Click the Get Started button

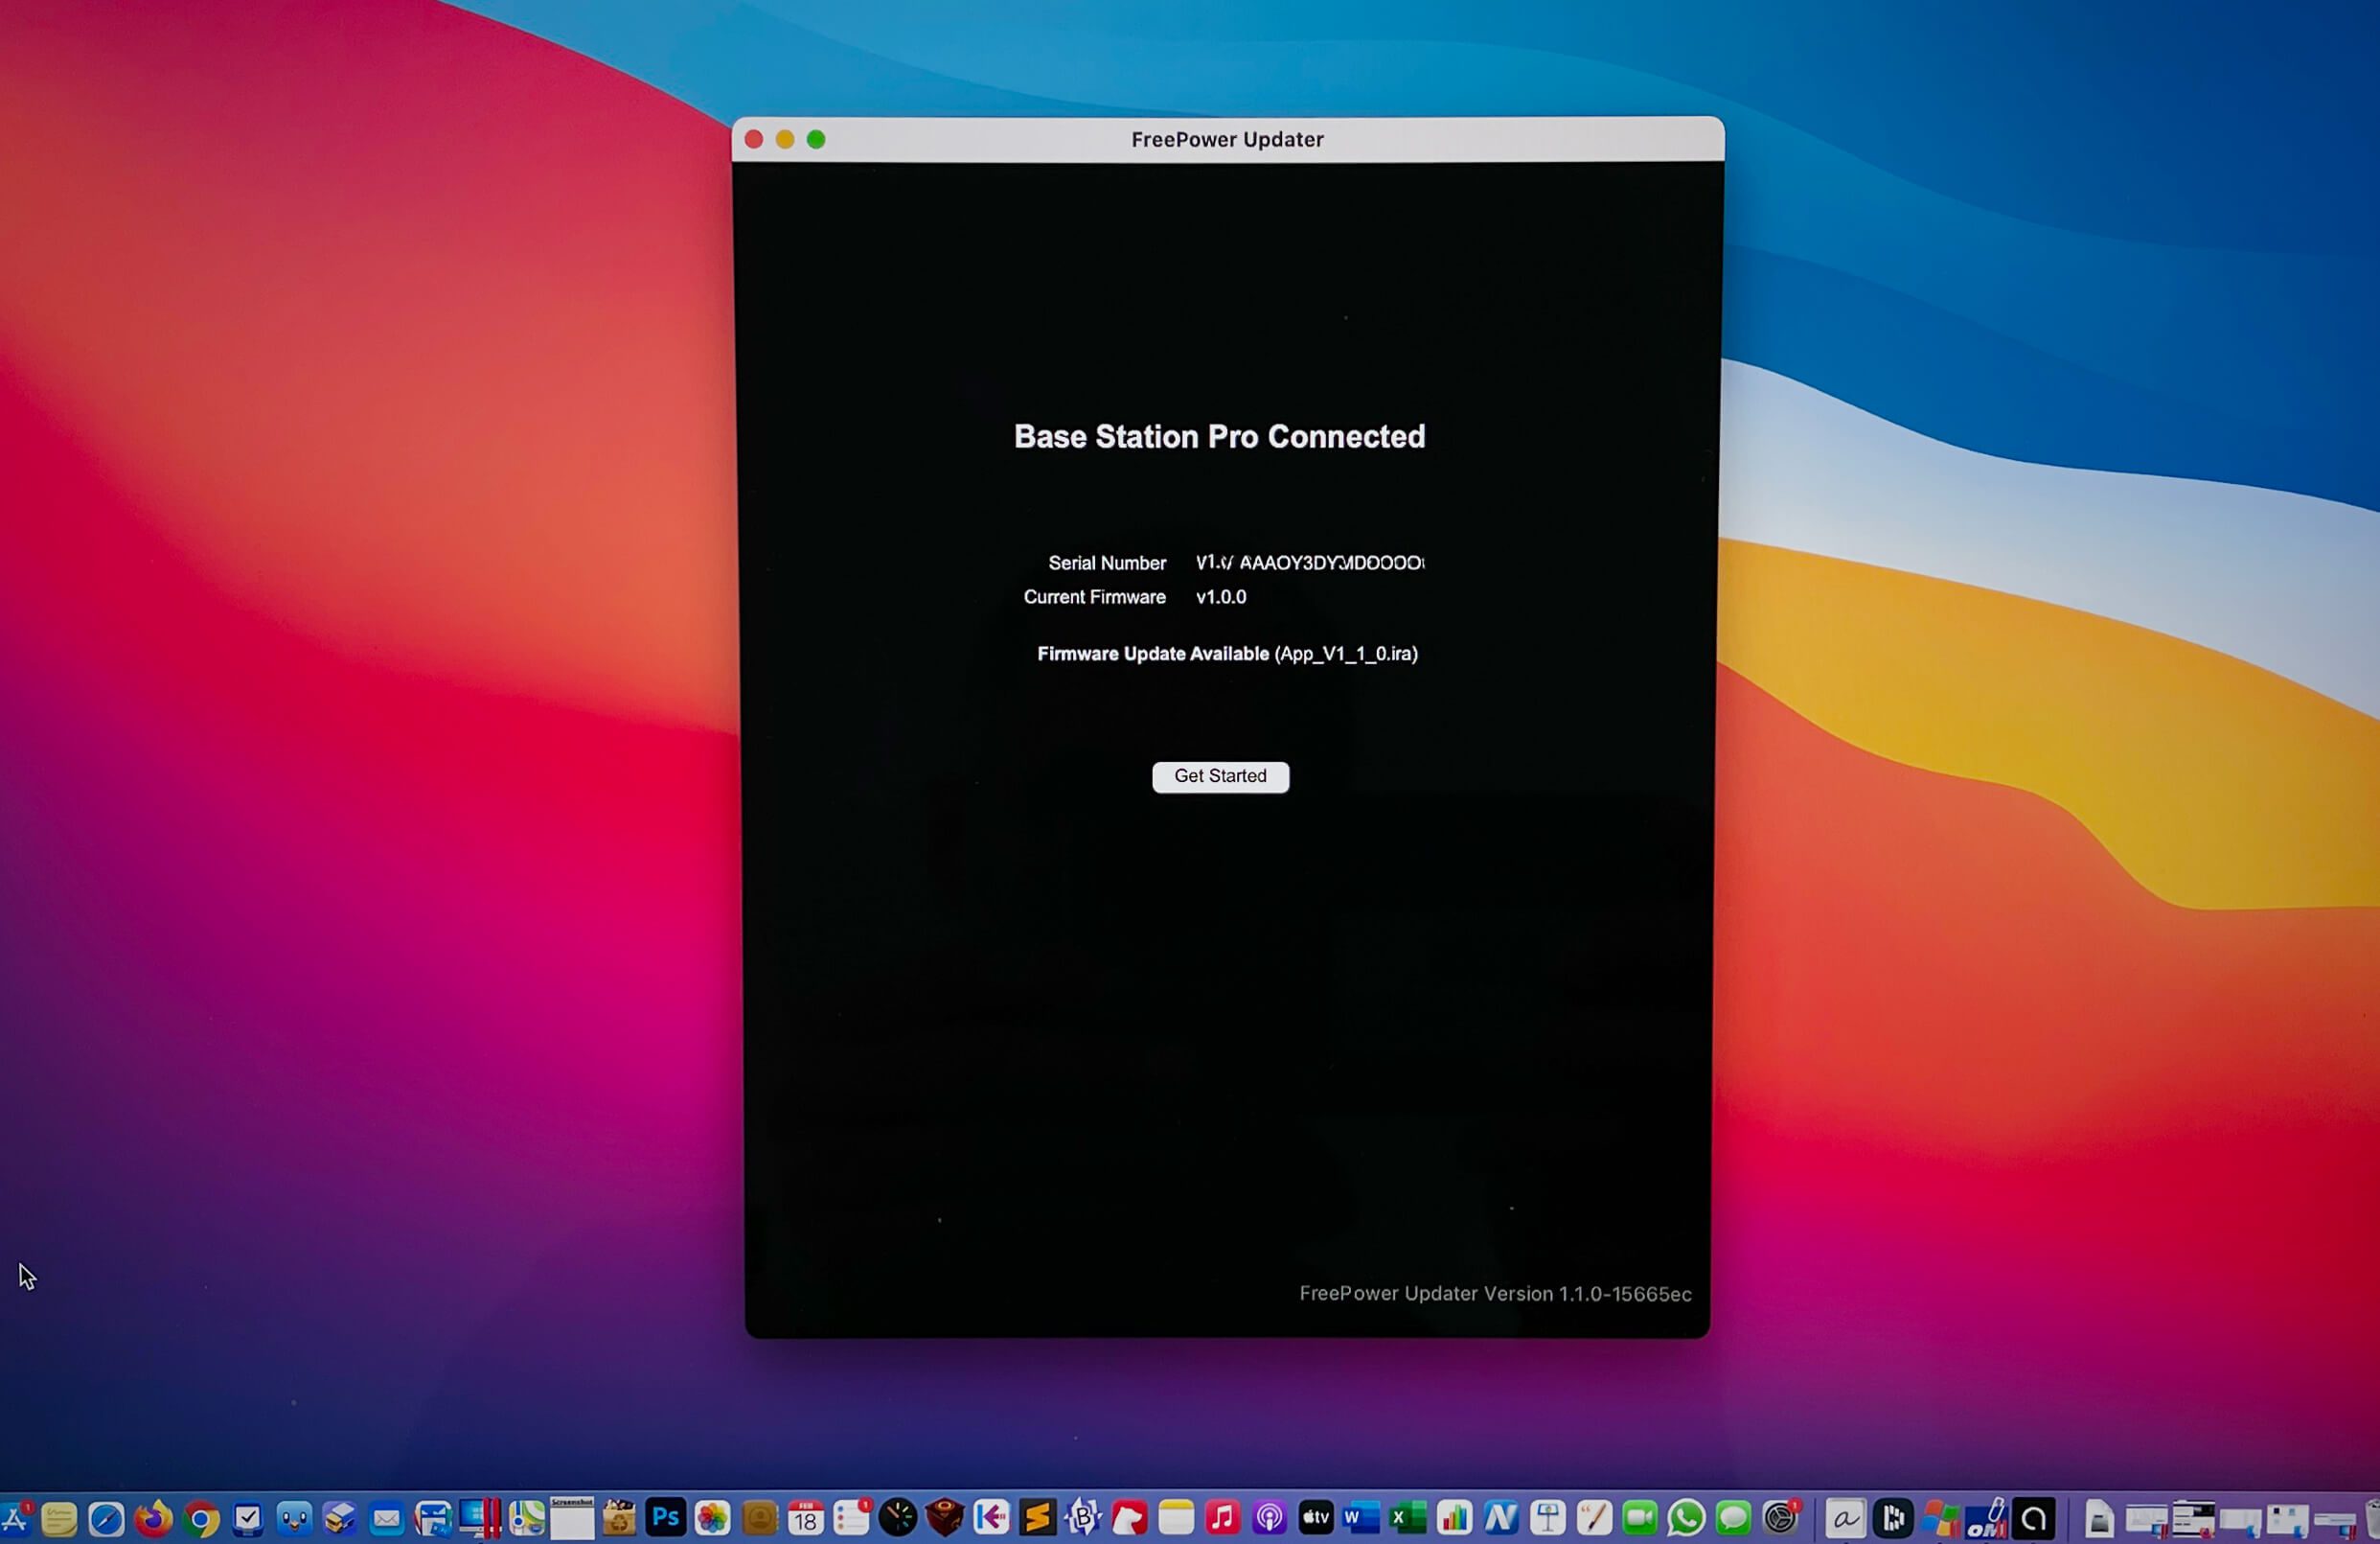1220,776
